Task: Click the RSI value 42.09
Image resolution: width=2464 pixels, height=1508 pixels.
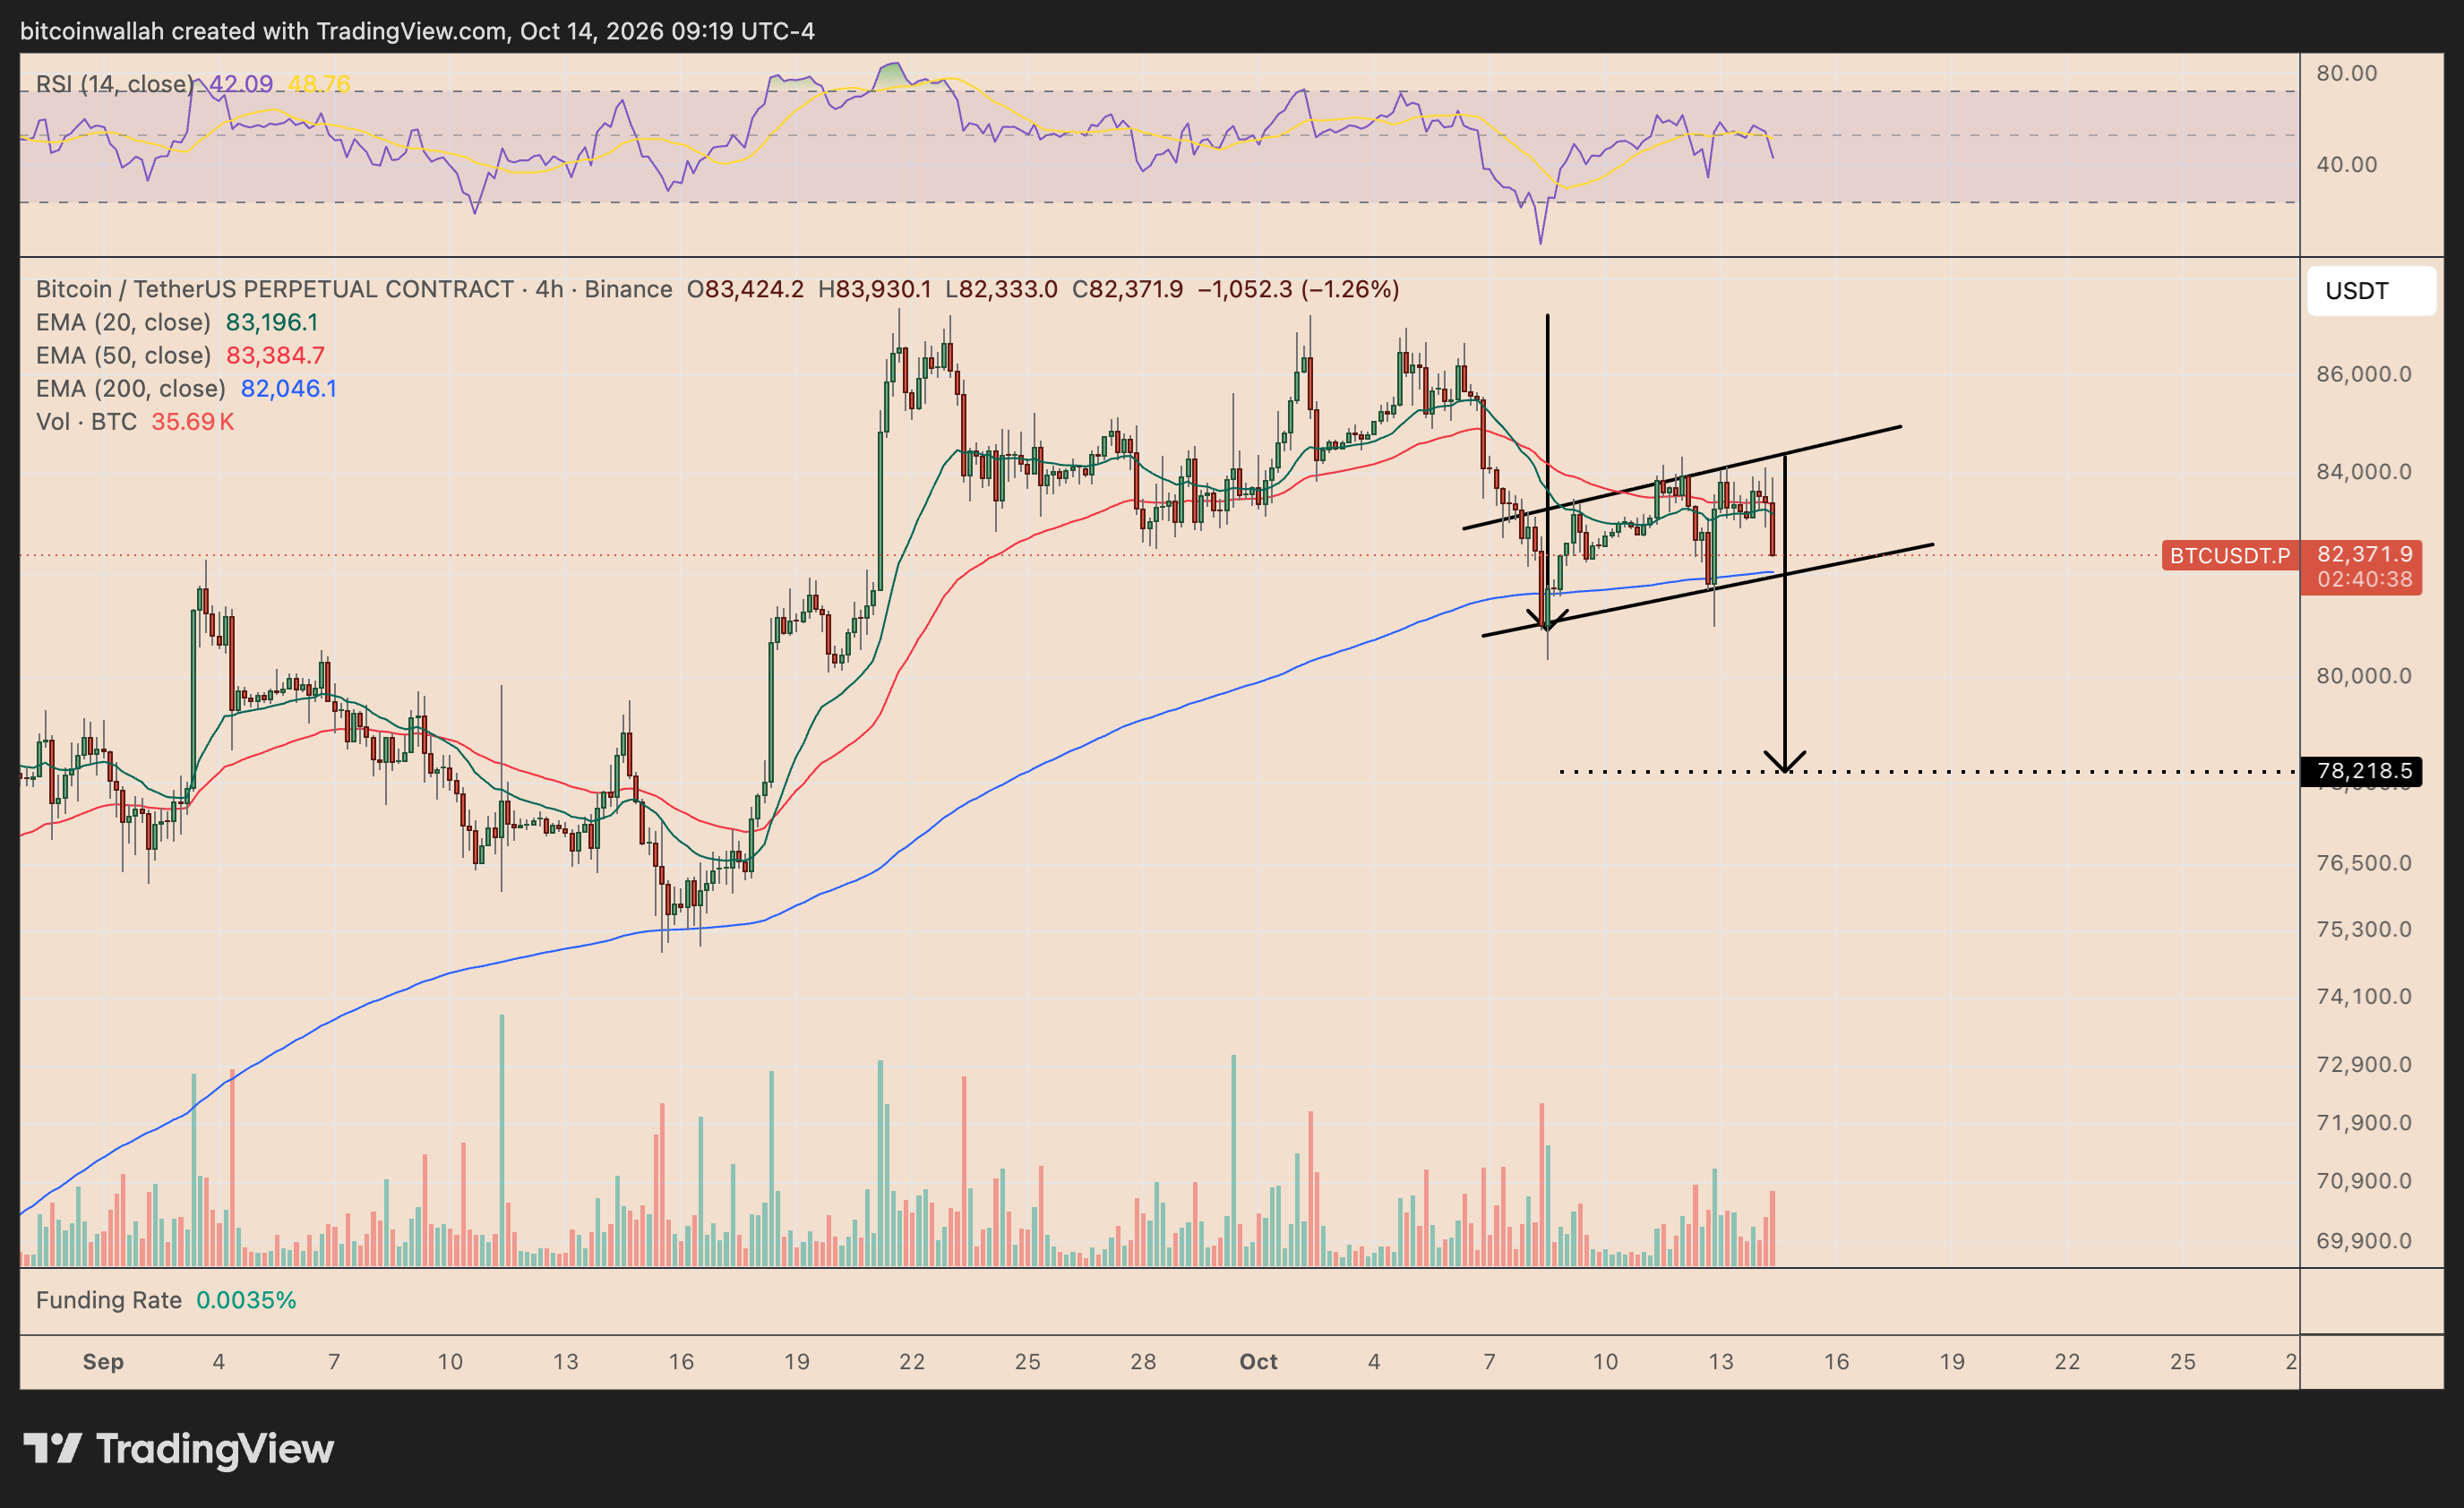Action: (241, 84)
